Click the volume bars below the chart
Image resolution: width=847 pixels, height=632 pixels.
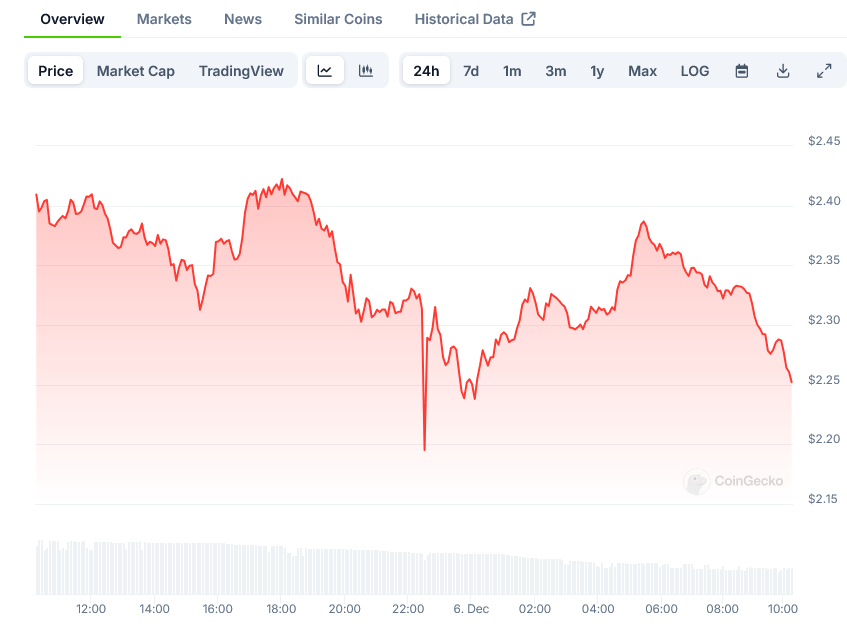[400, 572]
